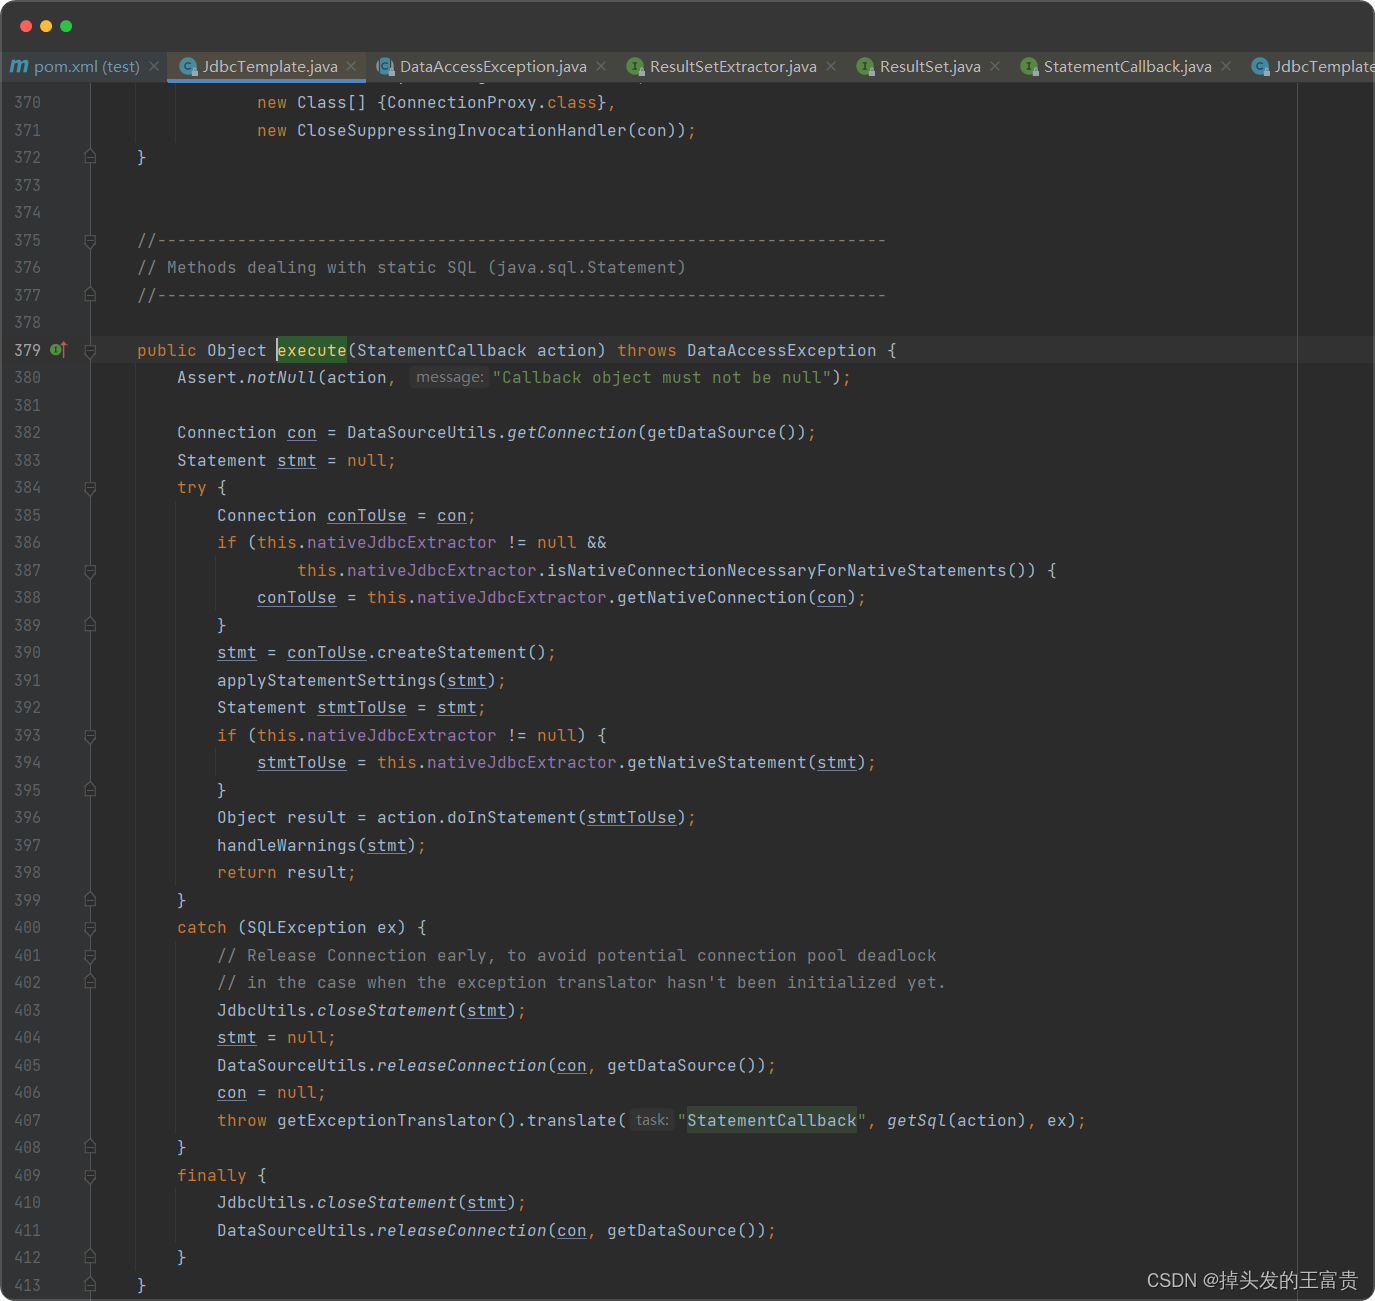
Task: Click handleWarnings call on line 397
Action: 287,845
